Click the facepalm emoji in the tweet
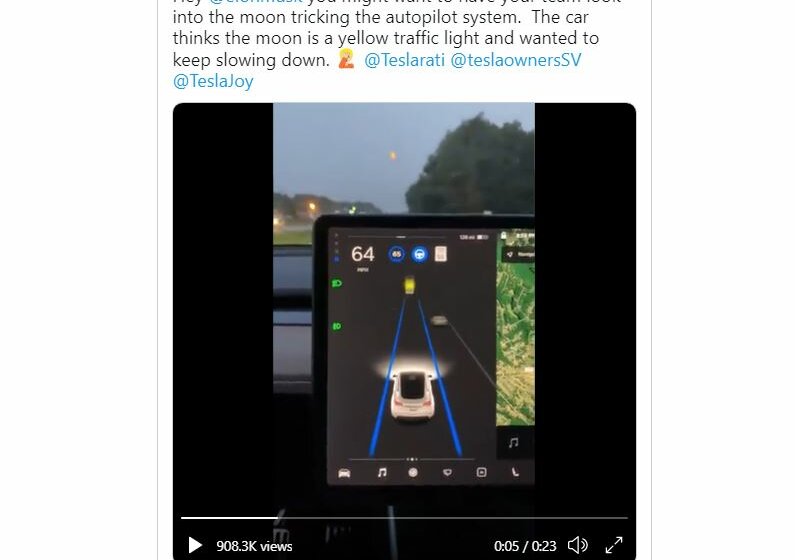Screen dimensions: 795x560 point(346,59)
